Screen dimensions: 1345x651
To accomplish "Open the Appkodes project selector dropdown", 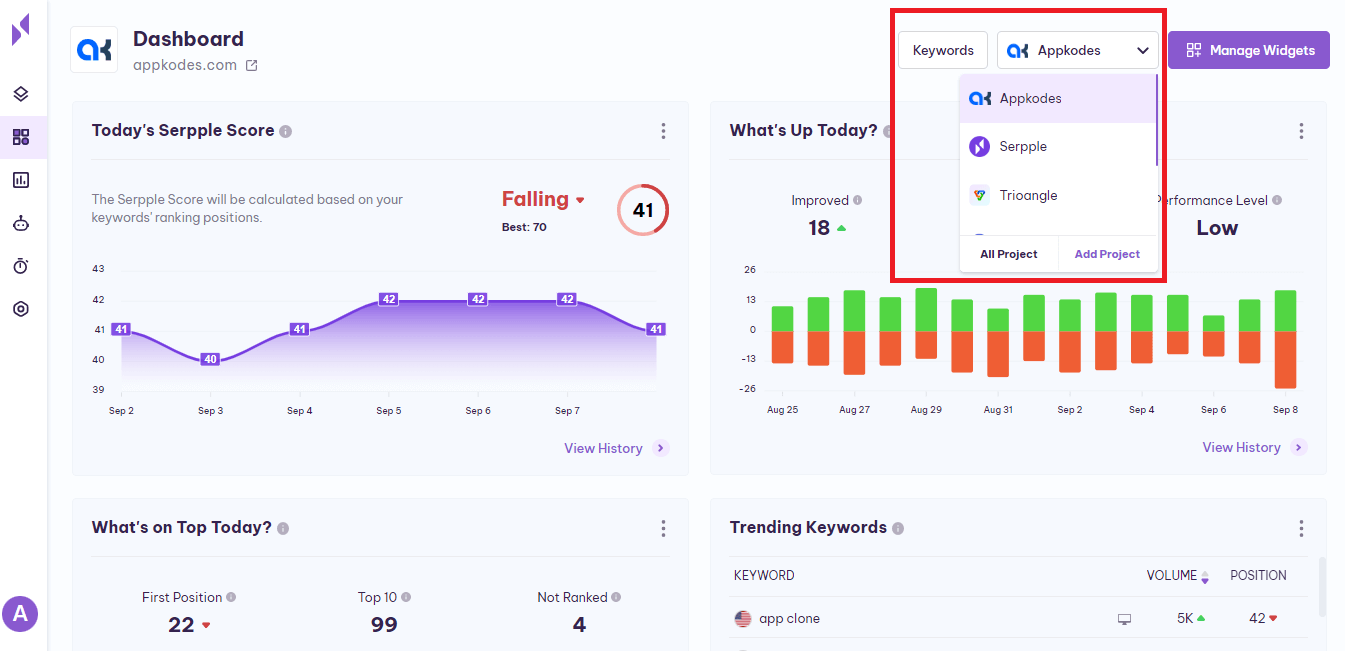I will tap(1078, 51).
